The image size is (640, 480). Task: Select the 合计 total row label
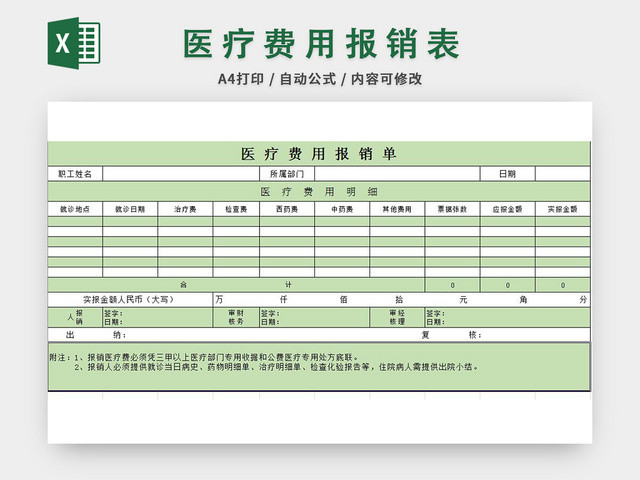pos(236,285)
